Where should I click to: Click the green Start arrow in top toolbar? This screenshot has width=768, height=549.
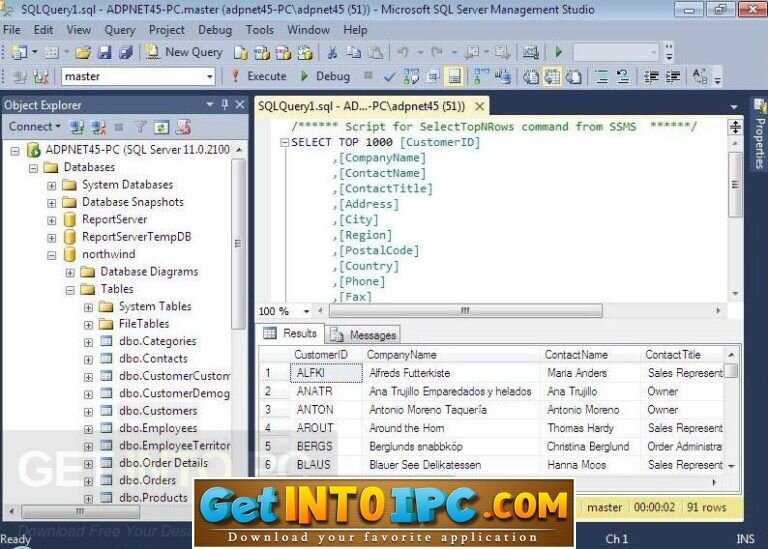tap(559, 52)
